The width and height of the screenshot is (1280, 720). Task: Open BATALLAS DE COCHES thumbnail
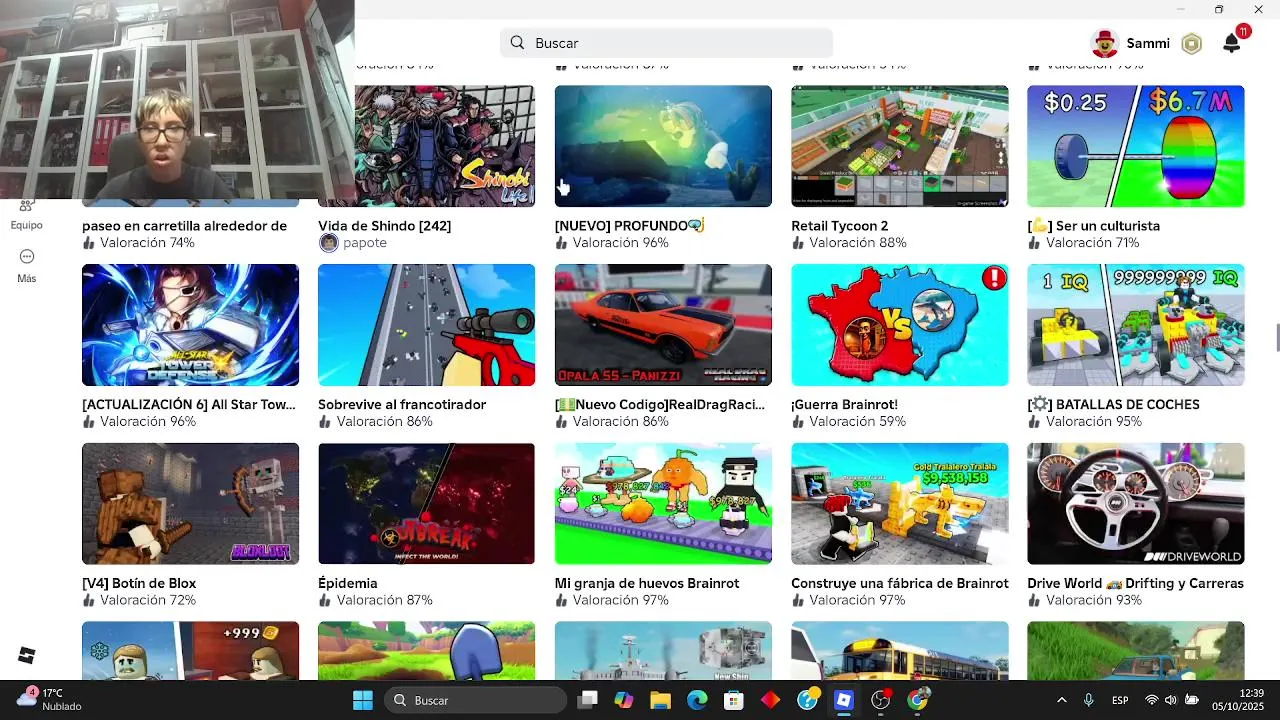pos(1136,325)
